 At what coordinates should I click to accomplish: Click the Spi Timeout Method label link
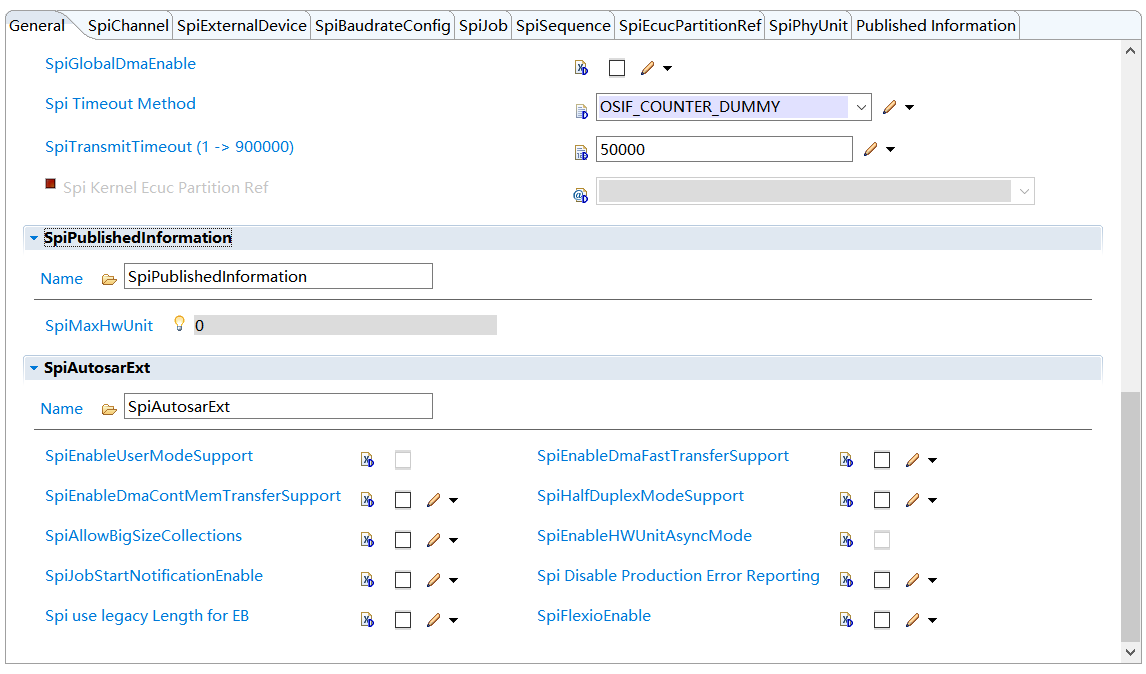[x=120, y=104]
